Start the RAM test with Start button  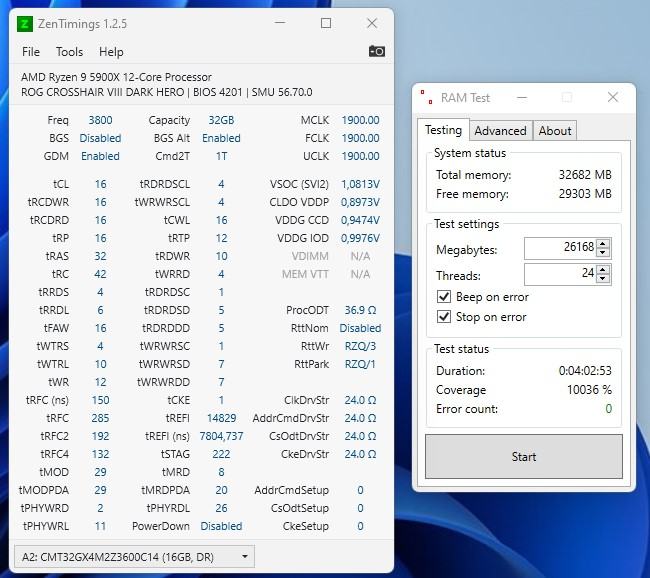coord(524,457)
